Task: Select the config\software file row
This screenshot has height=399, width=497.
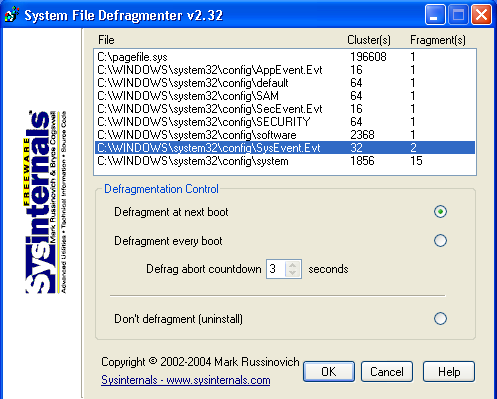Action: 285,135
